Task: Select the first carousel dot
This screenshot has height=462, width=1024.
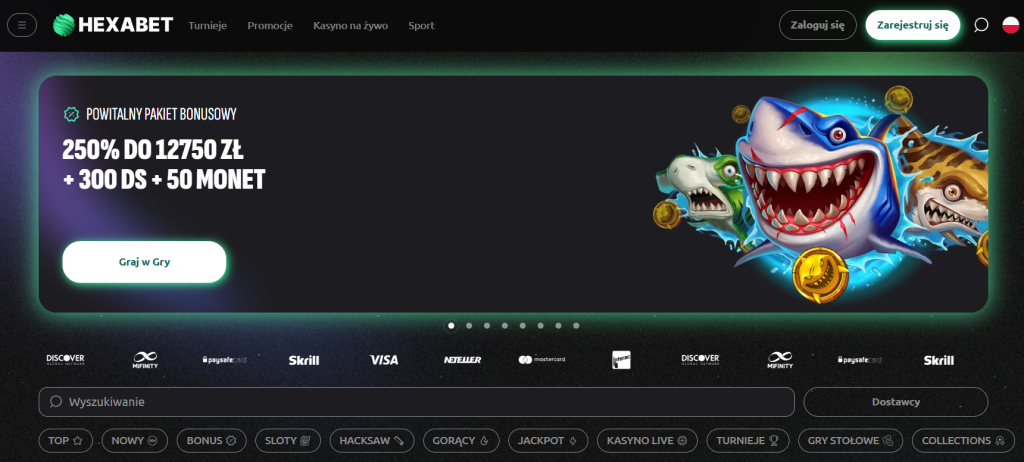Action: pyautogui.click(x=451, y=325)
